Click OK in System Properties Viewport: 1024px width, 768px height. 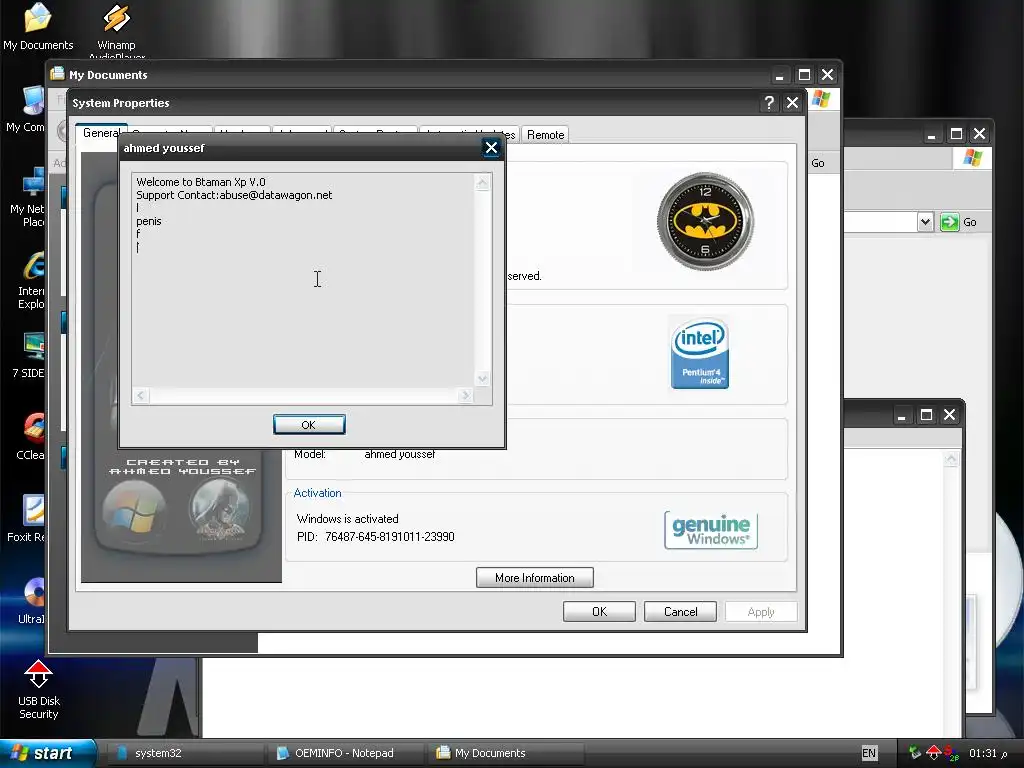coord(599,611)
